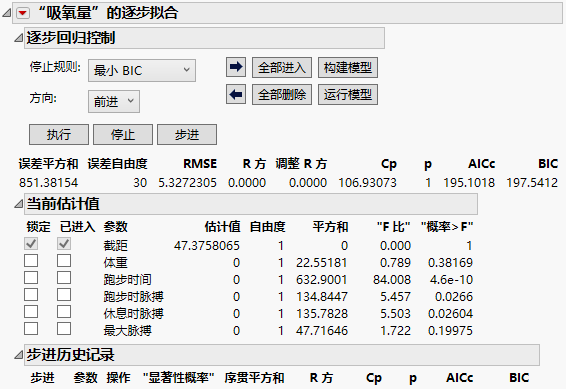Click the "显著性概率" column header
The image size is (566, 389).
pyautogui.click(x=179, y=378)
